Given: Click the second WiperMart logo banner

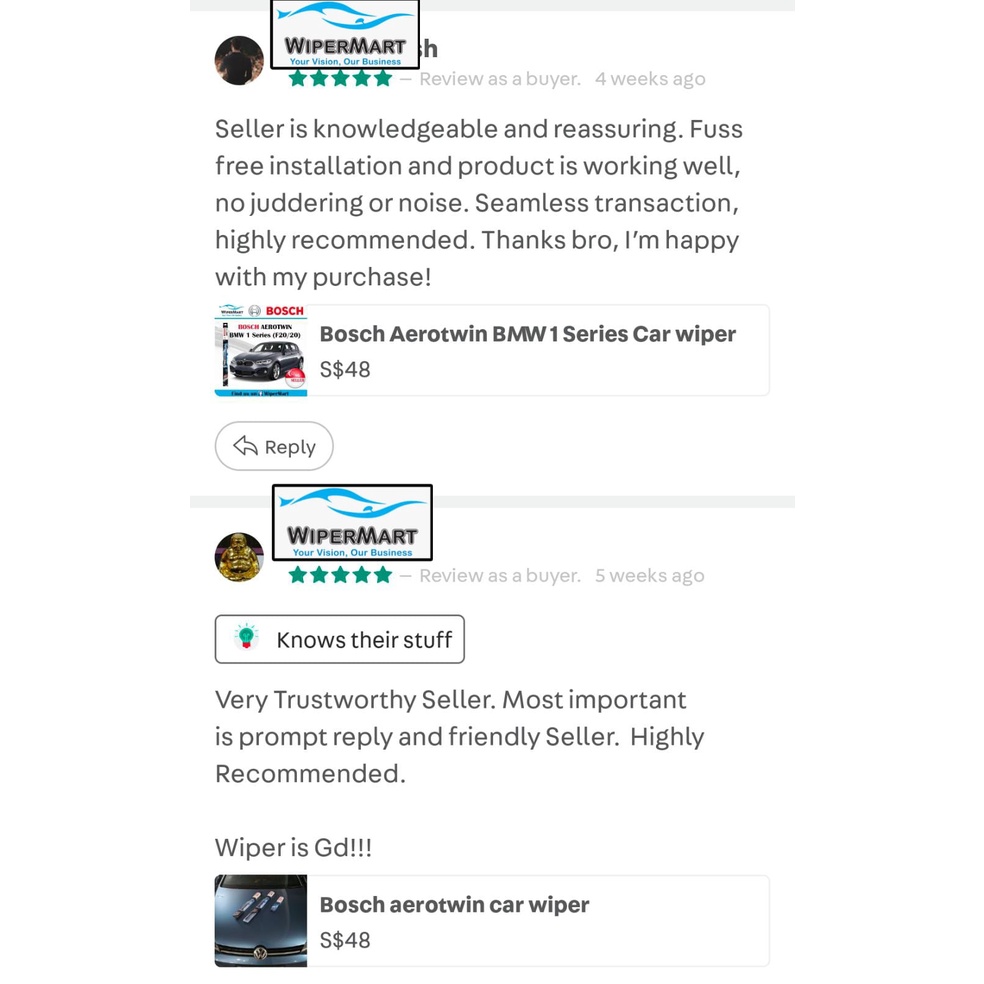Looking at the screenshot, I should click(353, 522).
